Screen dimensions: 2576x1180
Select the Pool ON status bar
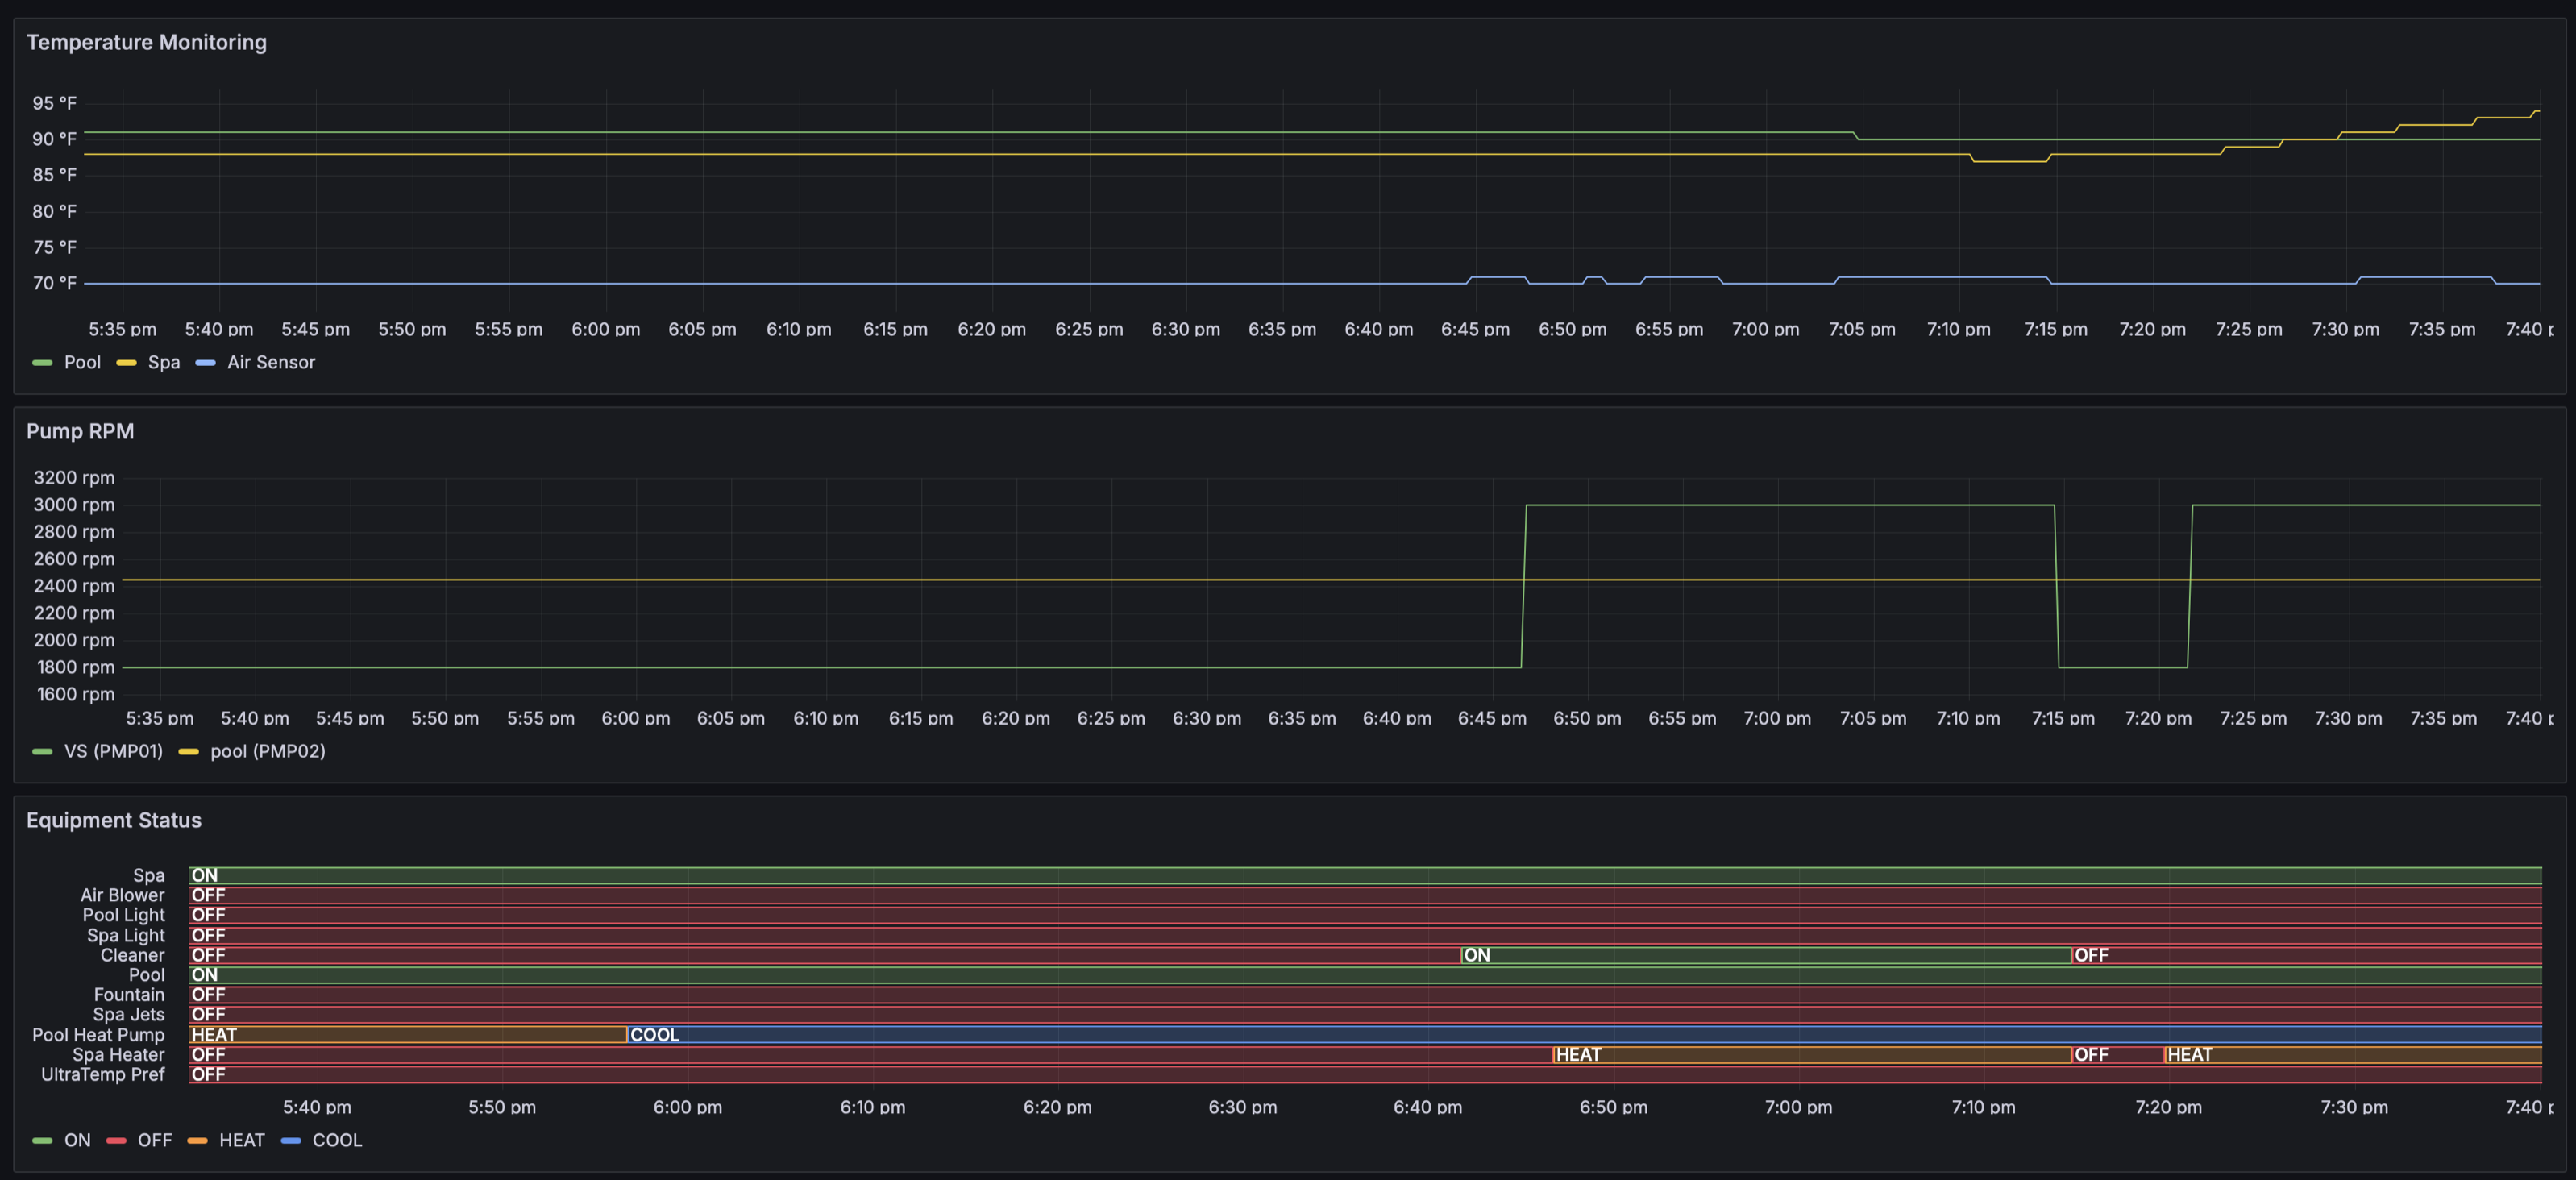[x=1365, y=975]
